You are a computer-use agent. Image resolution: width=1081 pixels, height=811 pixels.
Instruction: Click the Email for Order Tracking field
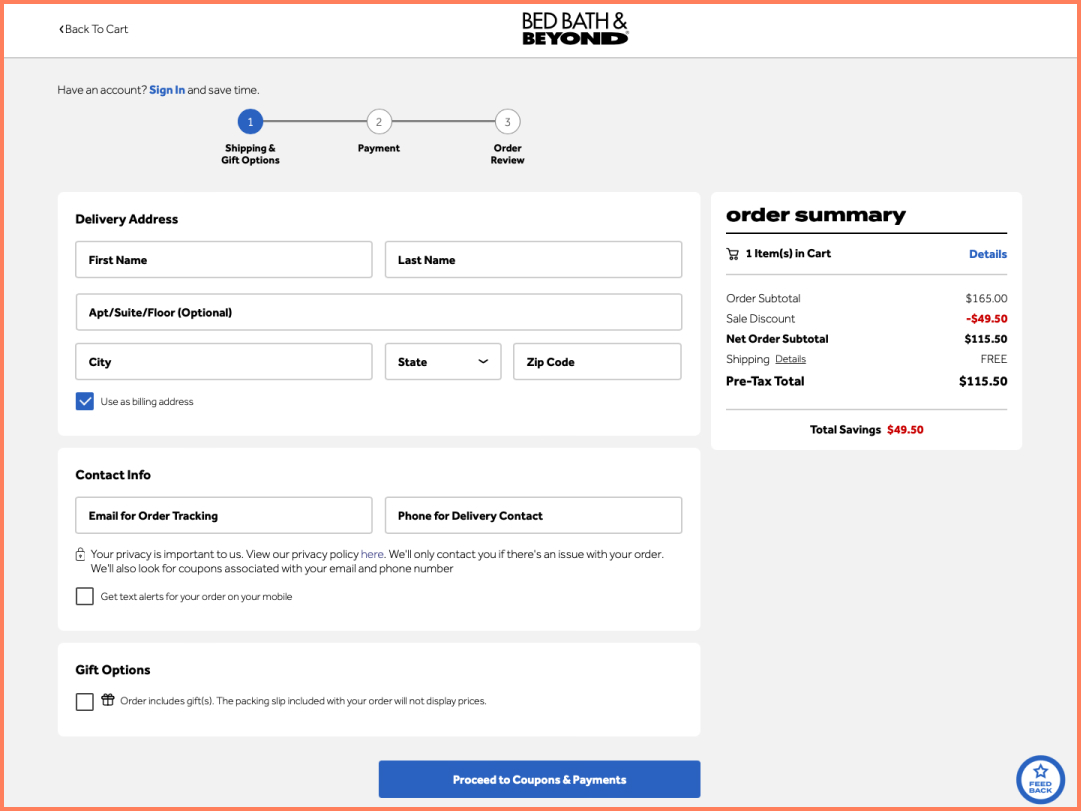point(223,515)
